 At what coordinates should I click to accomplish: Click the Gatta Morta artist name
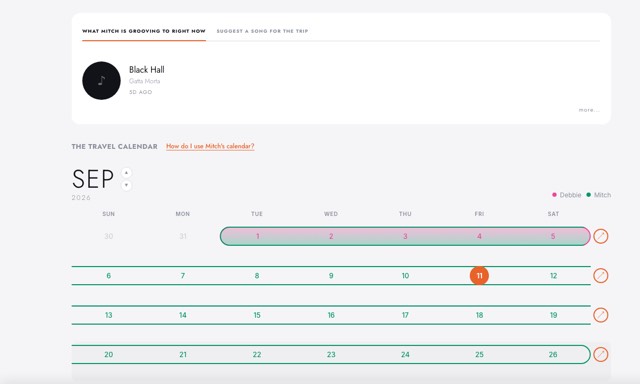(144, 81)
